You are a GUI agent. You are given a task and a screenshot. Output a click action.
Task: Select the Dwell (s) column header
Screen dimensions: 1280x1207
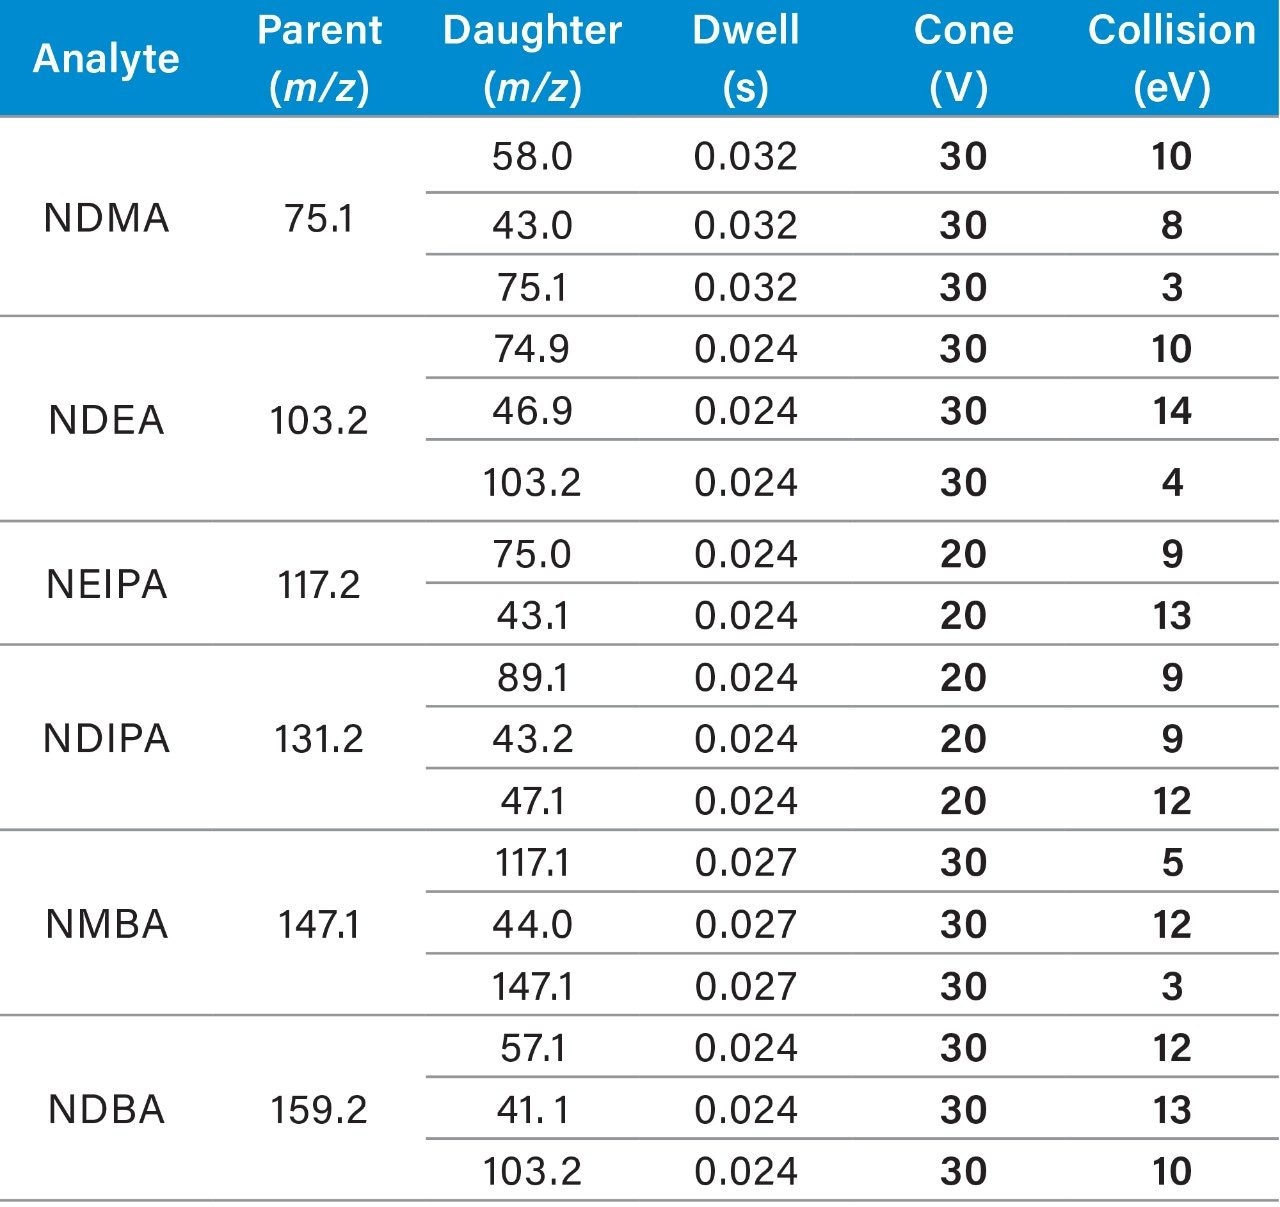click(x=746, y=59)
